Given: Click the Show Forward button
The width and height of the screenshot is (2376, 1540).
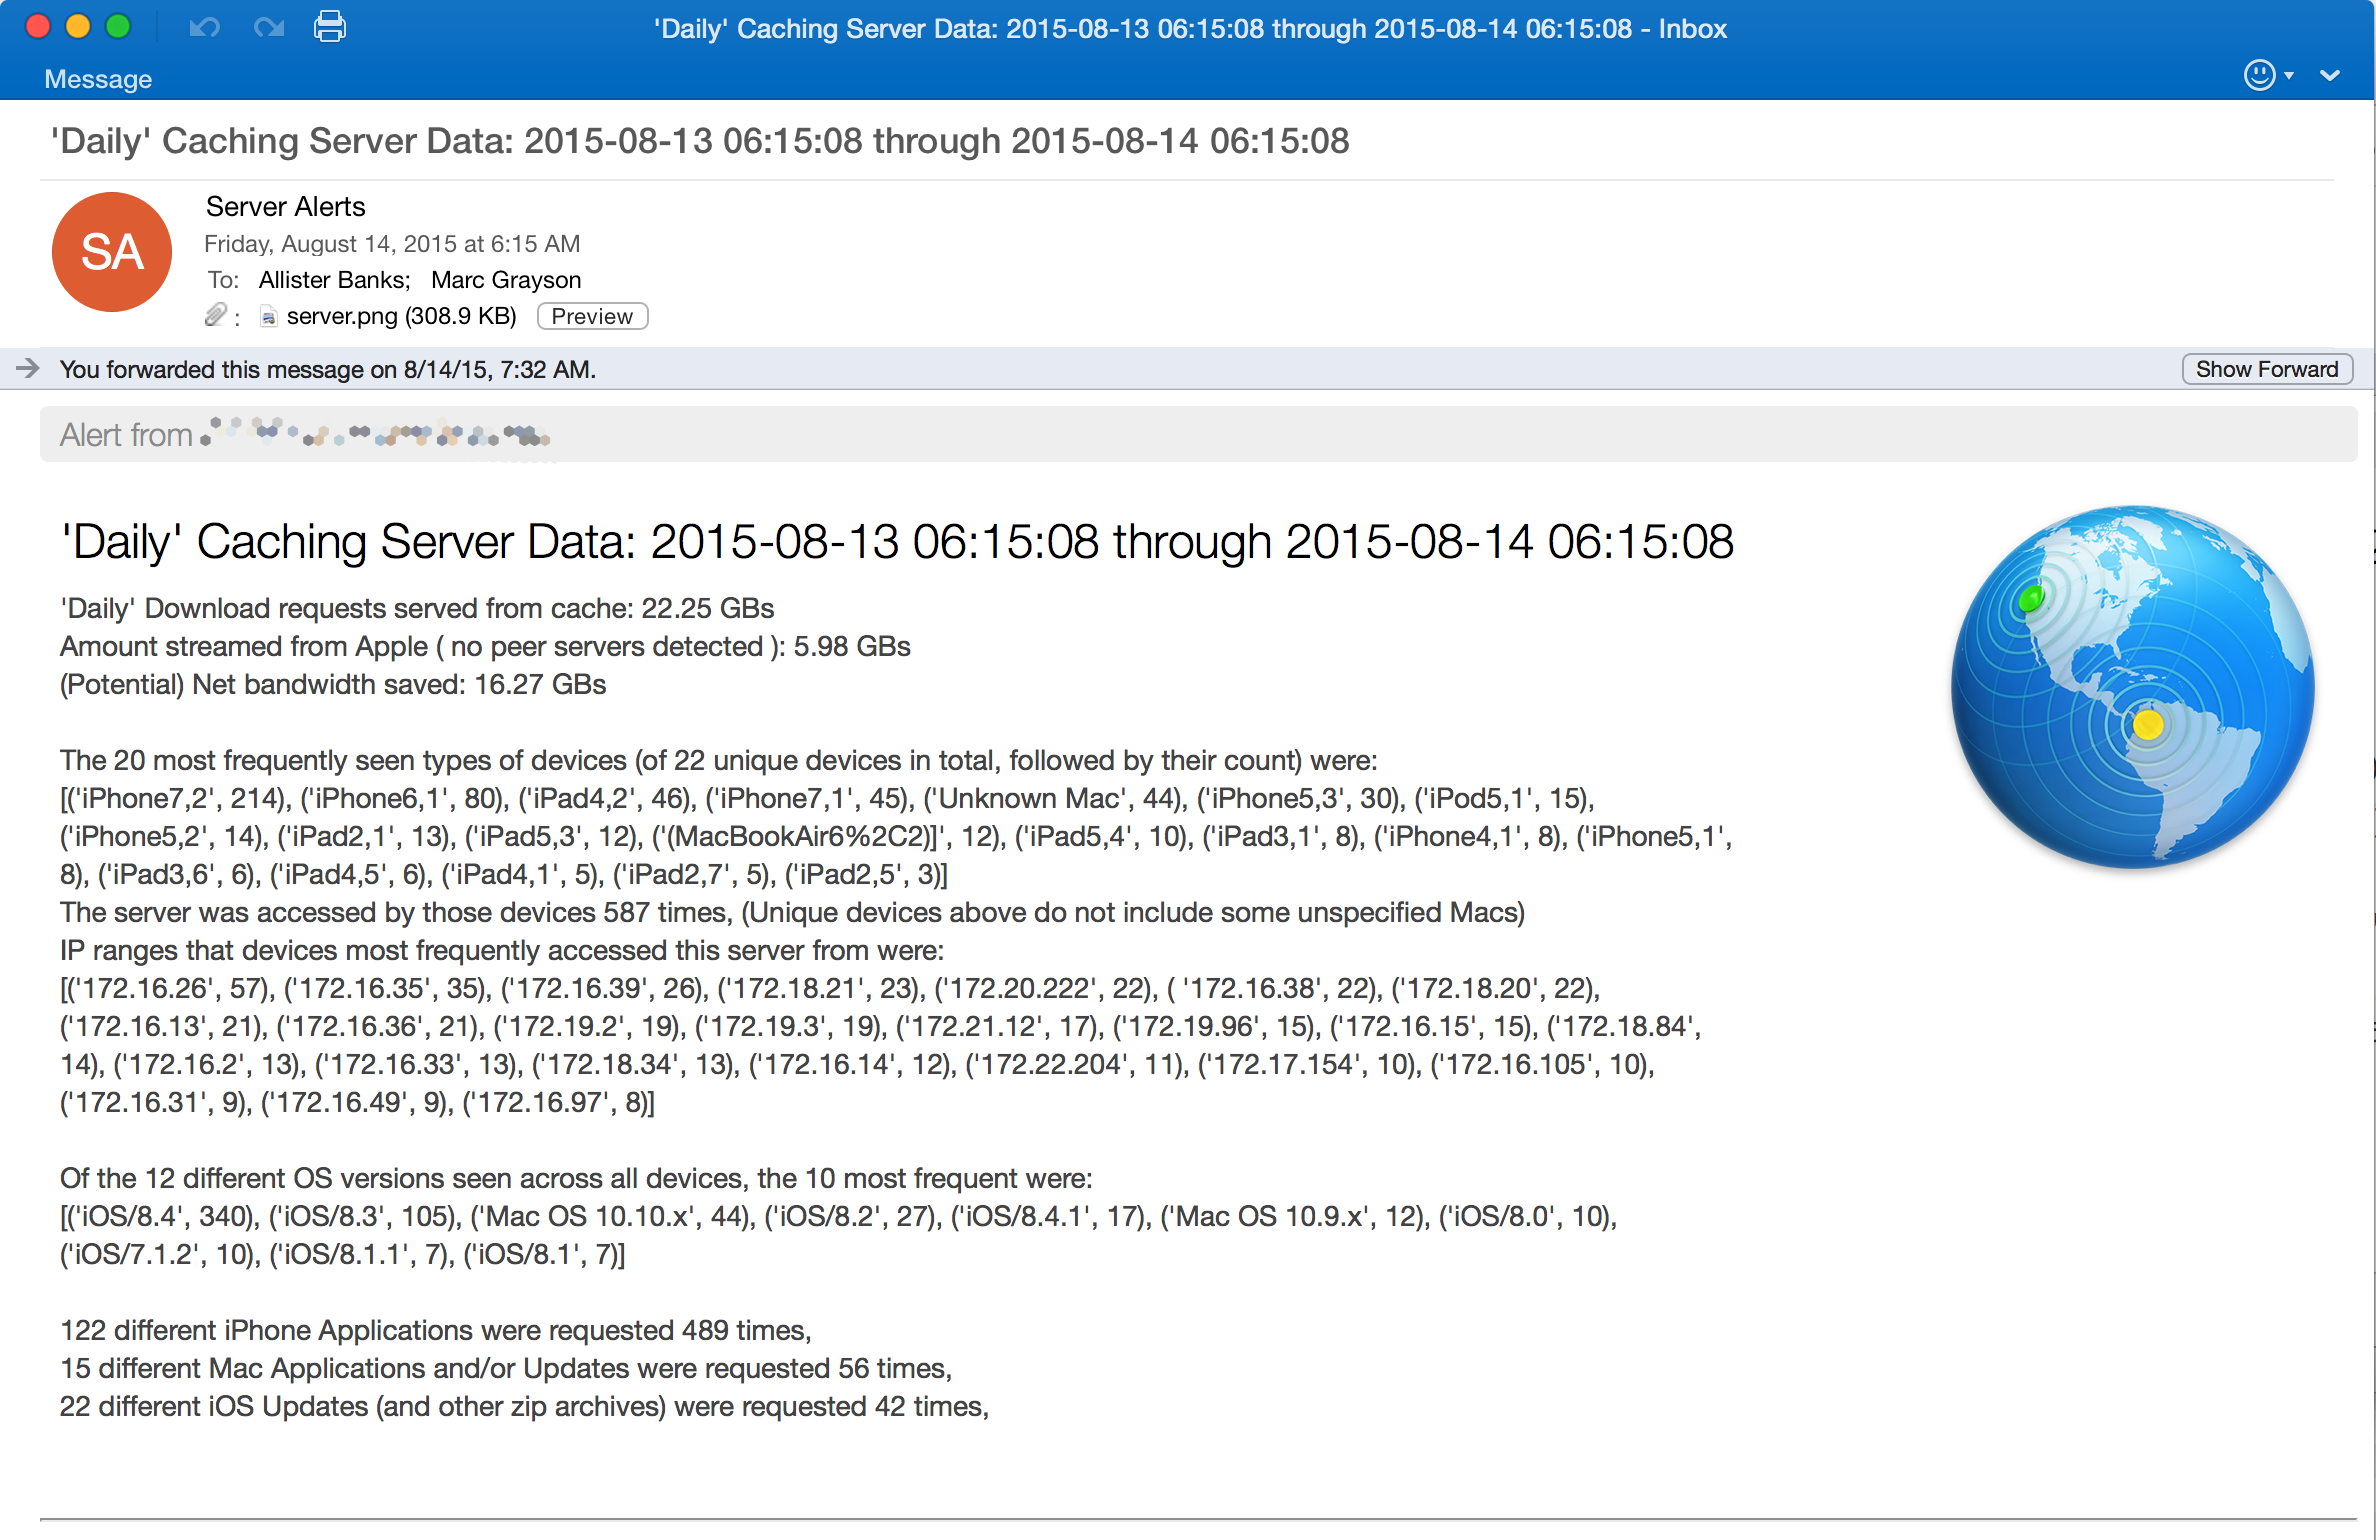Looking at the screenshot, I should pyautogui.click(x=2266, y=369).
